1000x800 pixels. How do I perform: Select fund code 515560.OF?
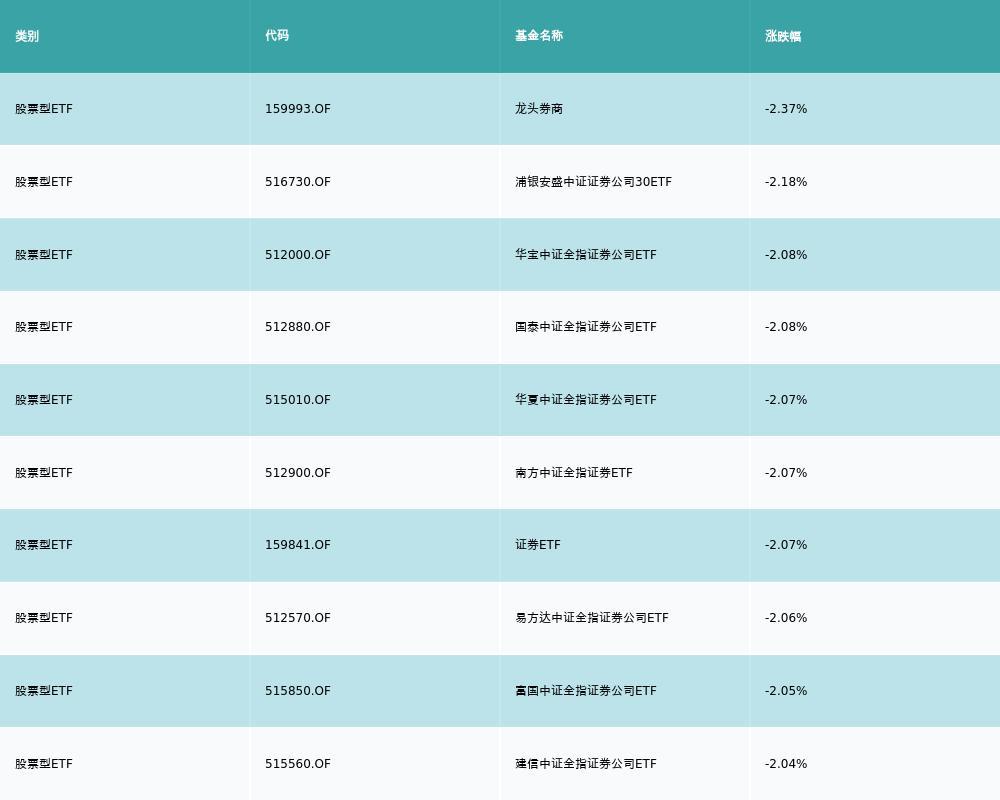coord(297,764)
